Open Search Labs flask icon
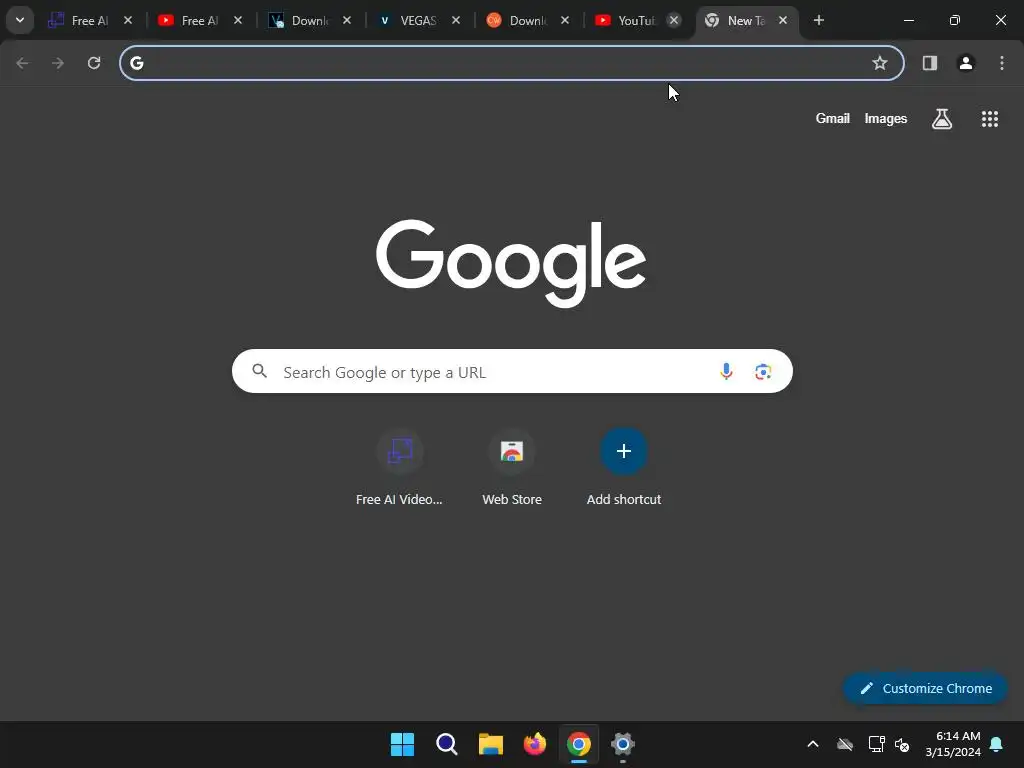This screenshot has height=768, width=1024. pos(942,119)
